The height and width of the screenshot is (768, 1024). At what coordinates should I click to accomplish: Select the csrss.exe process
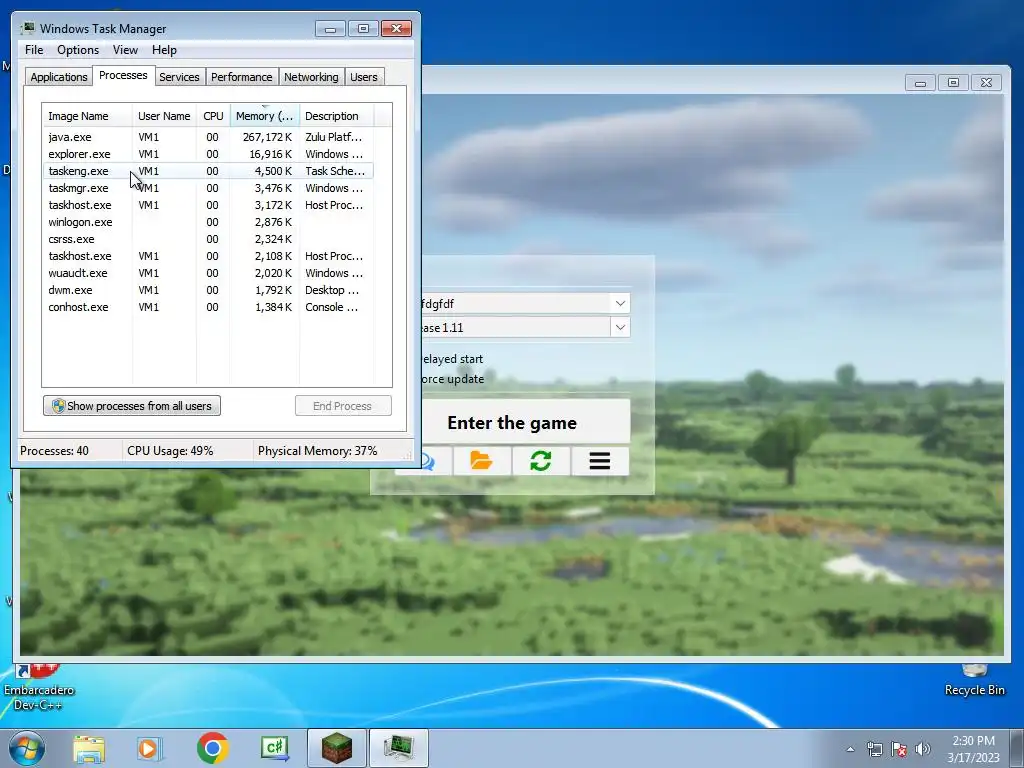[x=208, y=239]
